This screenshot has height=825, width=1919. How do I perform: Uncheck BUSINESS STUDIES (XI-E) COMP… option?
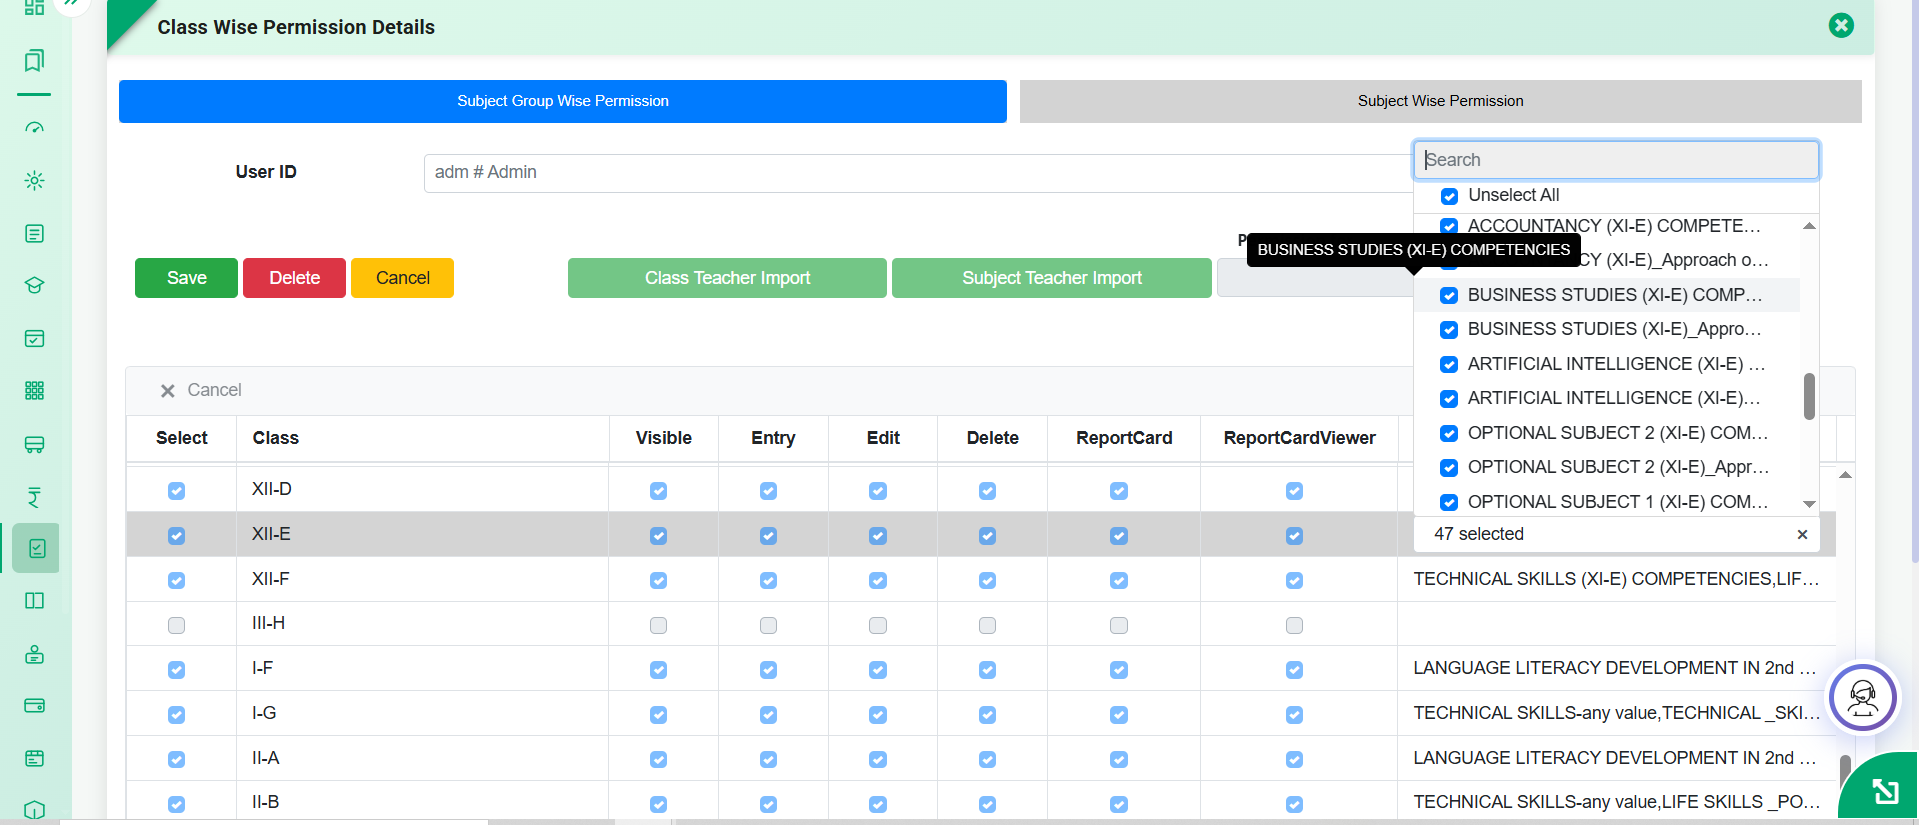click(x=1448, y=296)
